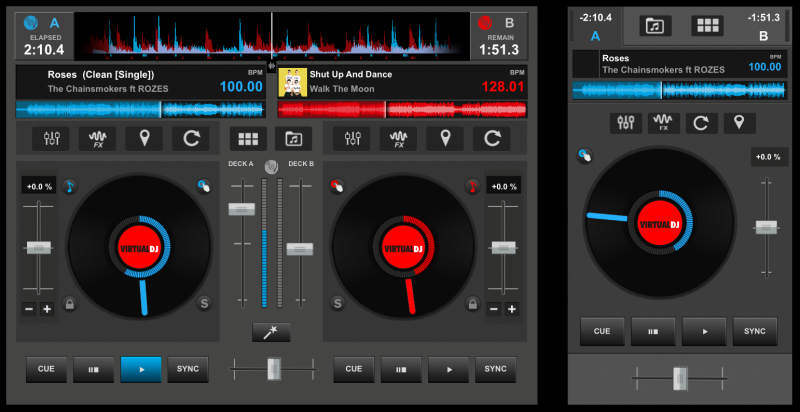800x412 pixels.
Task: Open the FX panel on Deck A
Action: [x=97, y=138]
